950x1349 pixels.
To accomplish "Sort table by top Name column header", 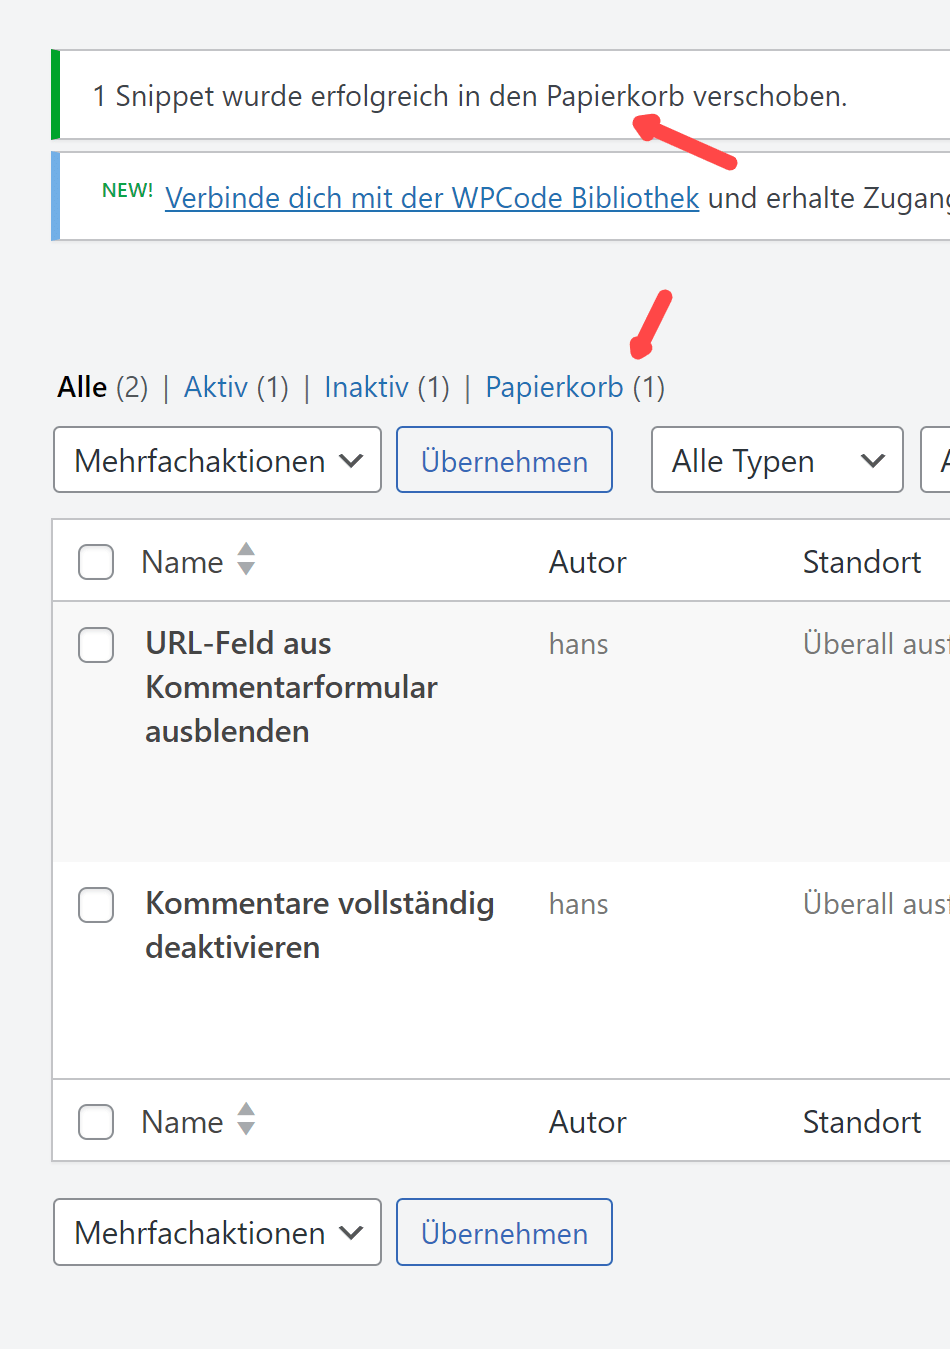I will click(x=182, y=562).
